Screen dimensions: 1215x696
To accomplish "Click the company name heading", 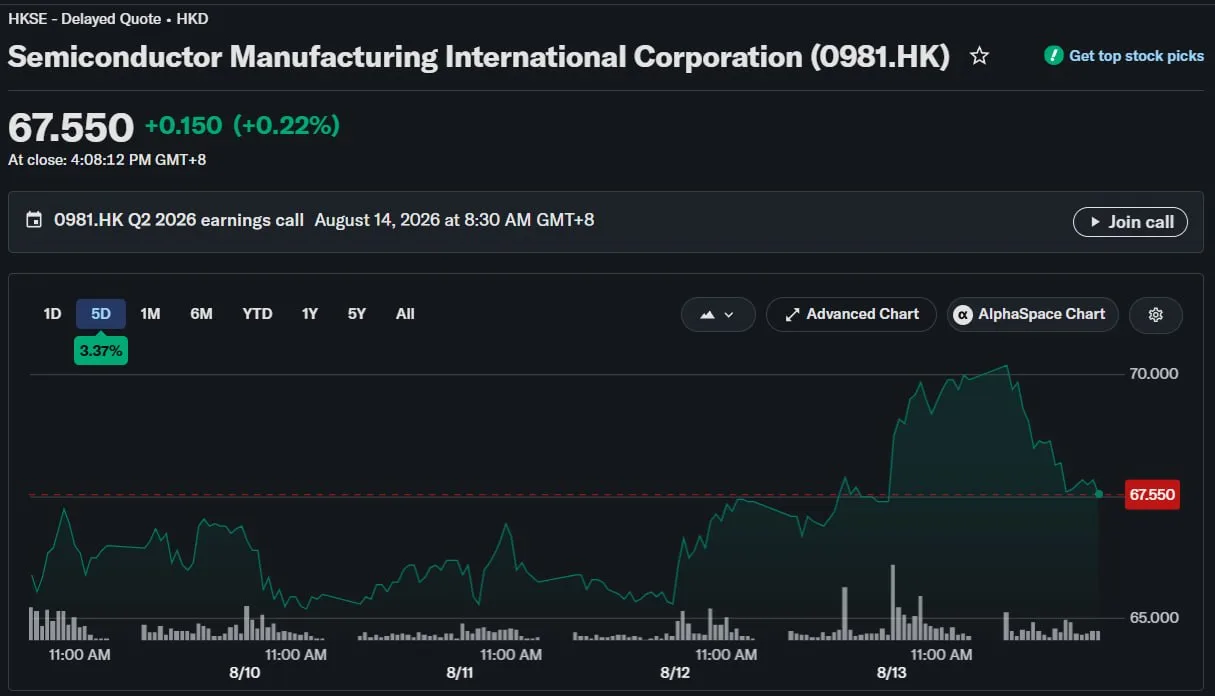I will (x=479, y=56).
